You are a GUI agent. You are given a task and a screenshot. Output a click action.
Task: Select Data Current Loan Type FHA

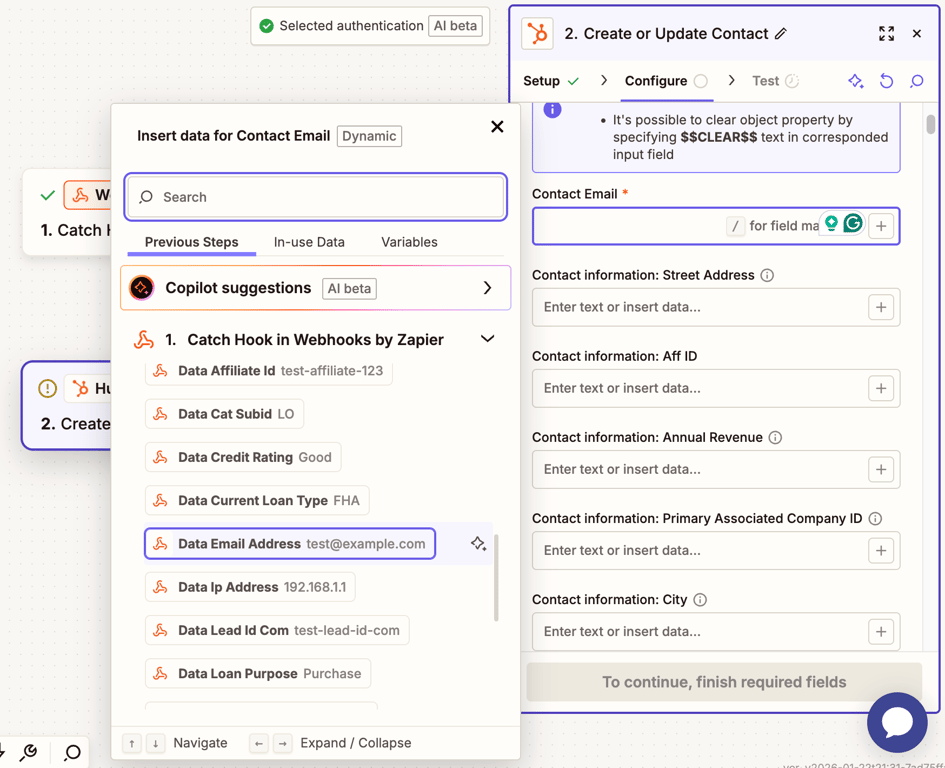pos(257,501)
